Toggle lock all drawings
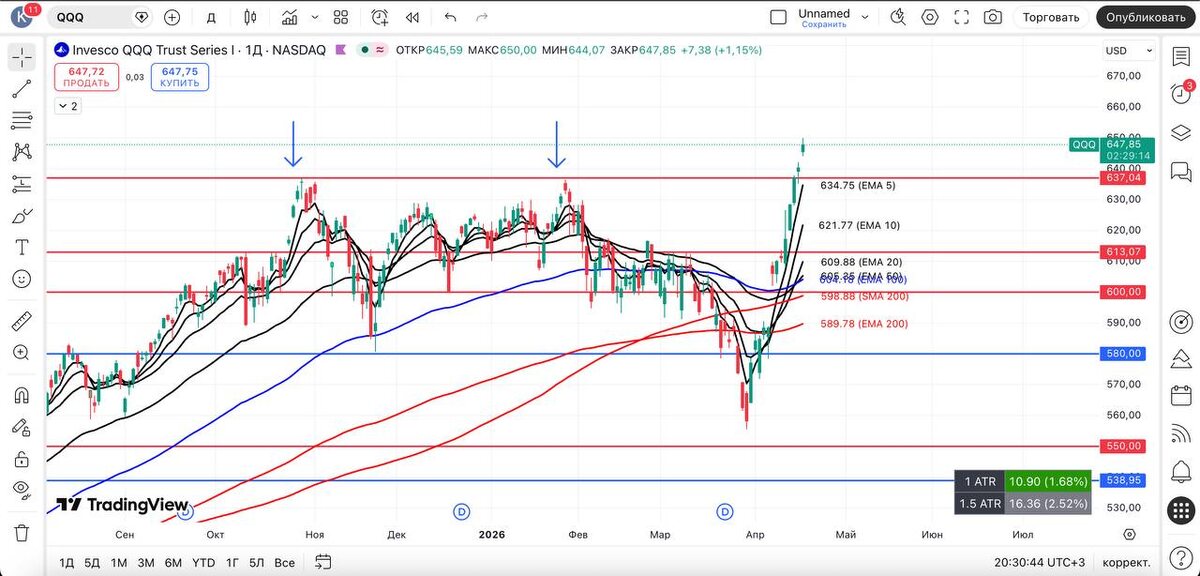This screenshot has width=1200, height=576. pos(21,458)
